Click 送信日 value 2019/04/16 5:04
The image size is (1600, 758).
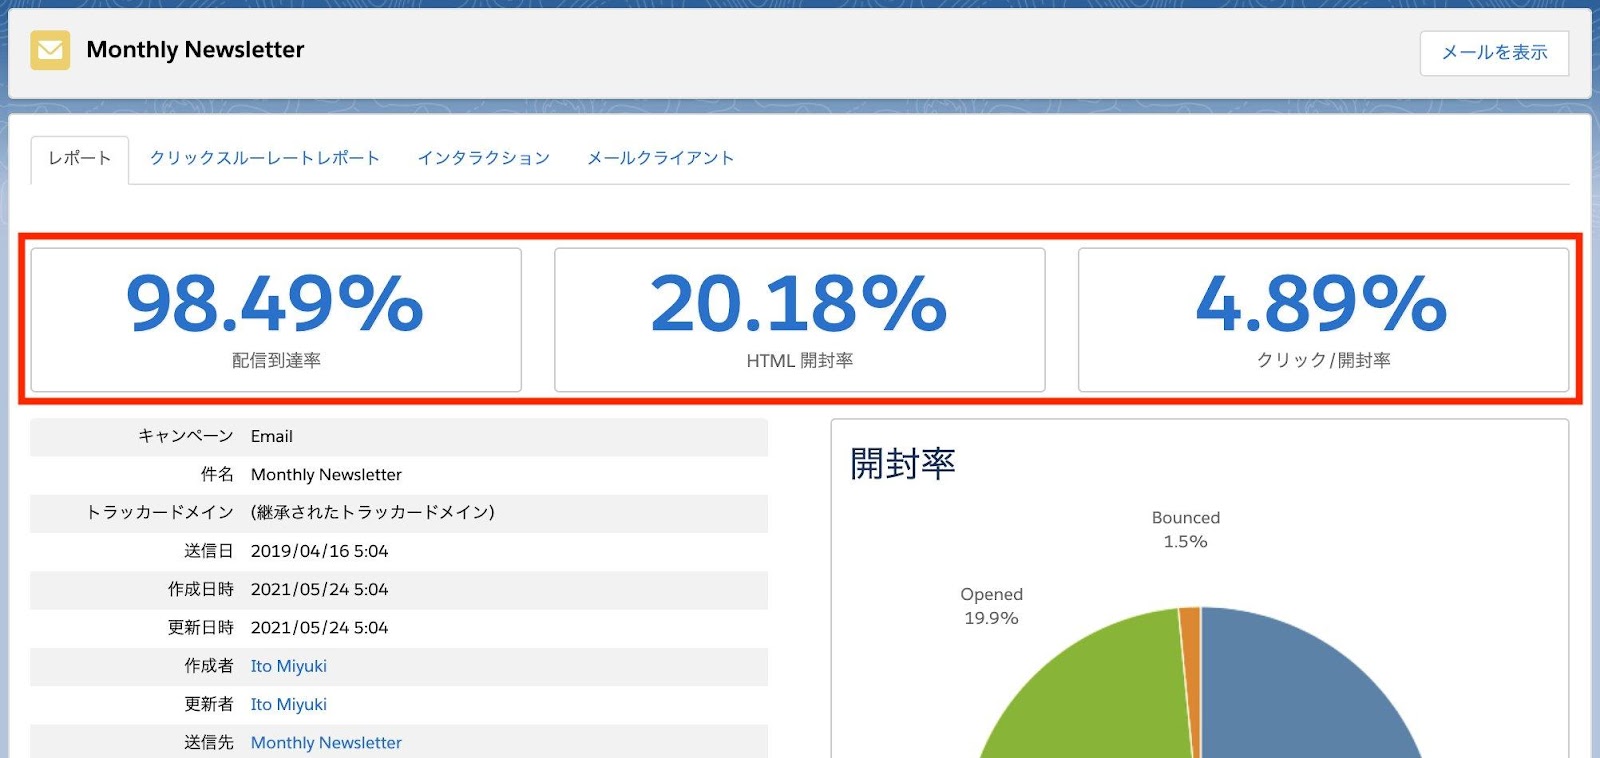click(x=319, y=551)
